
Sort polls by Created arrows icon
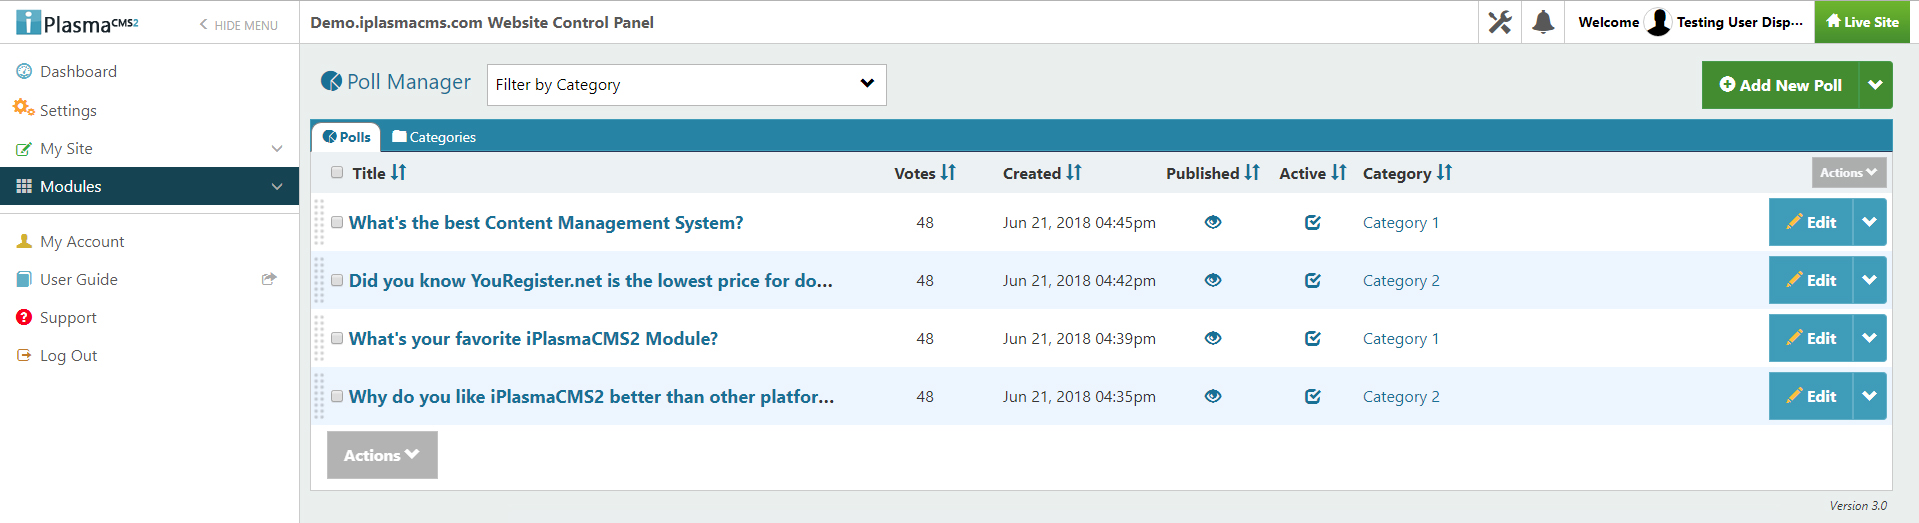(1073, 172)
